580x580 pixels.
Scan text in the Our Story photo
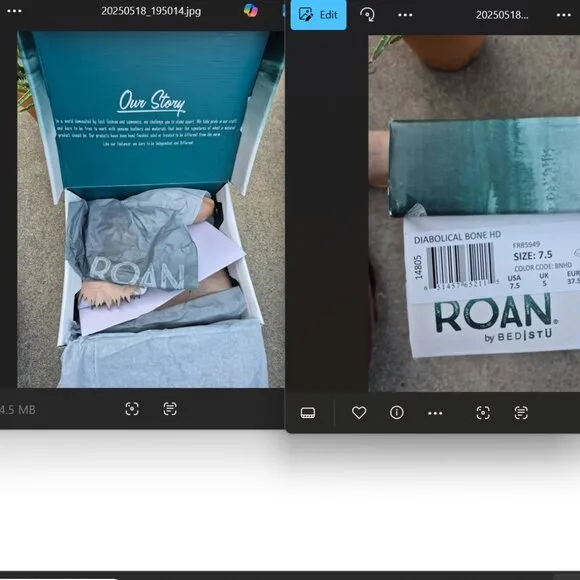170,409
